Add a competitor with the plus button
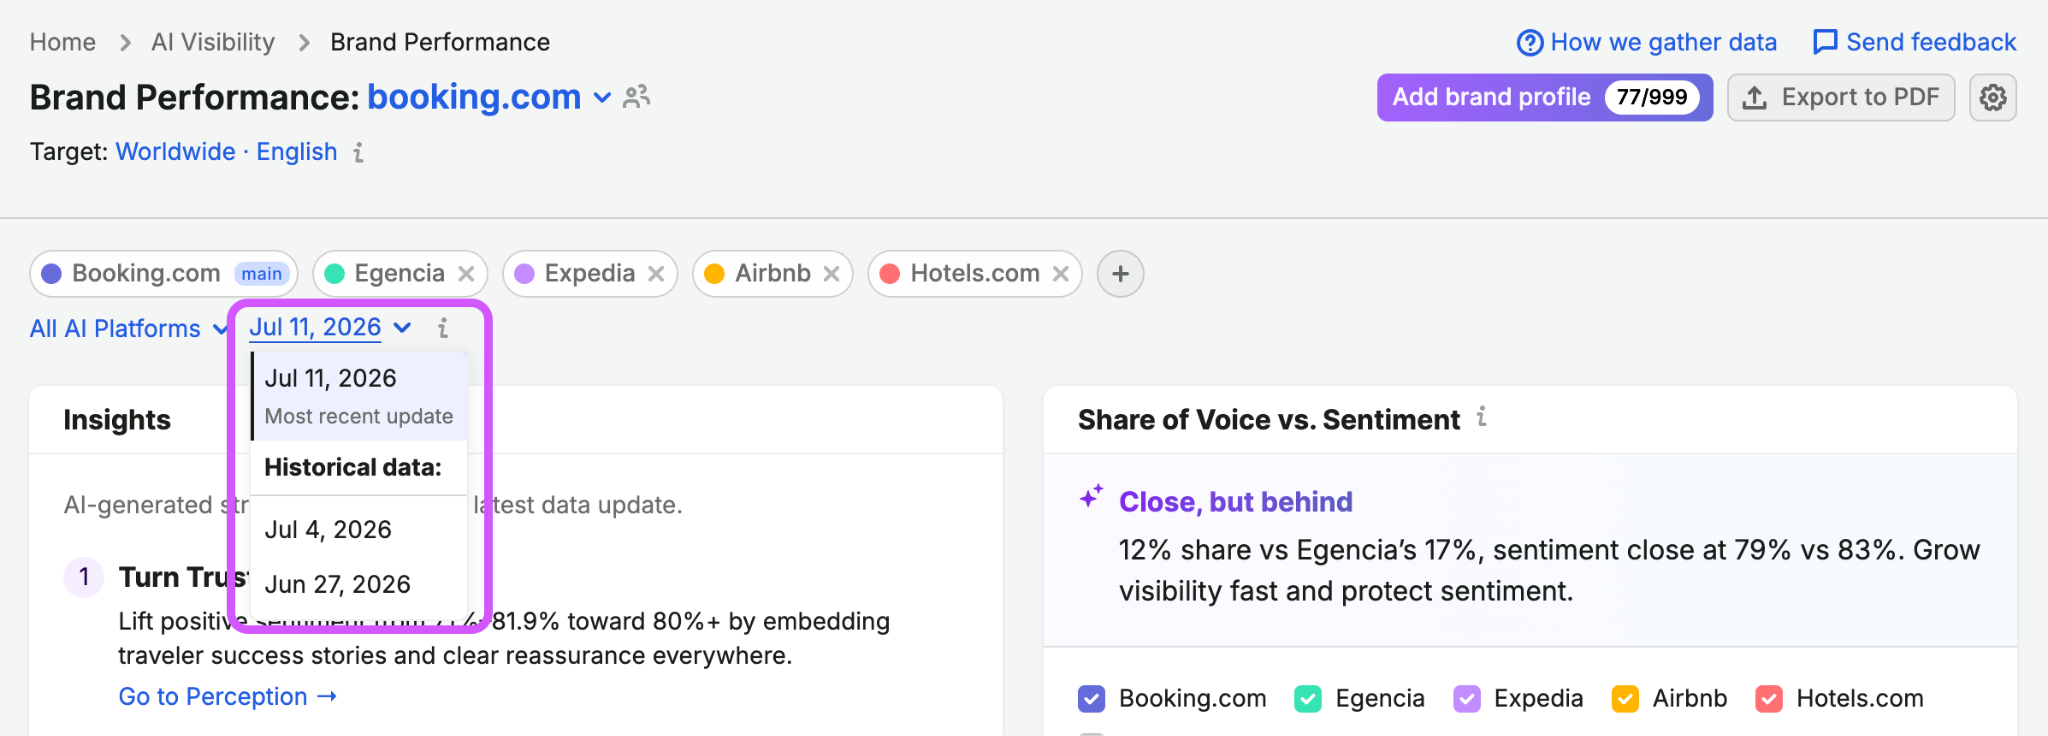 1120,274
